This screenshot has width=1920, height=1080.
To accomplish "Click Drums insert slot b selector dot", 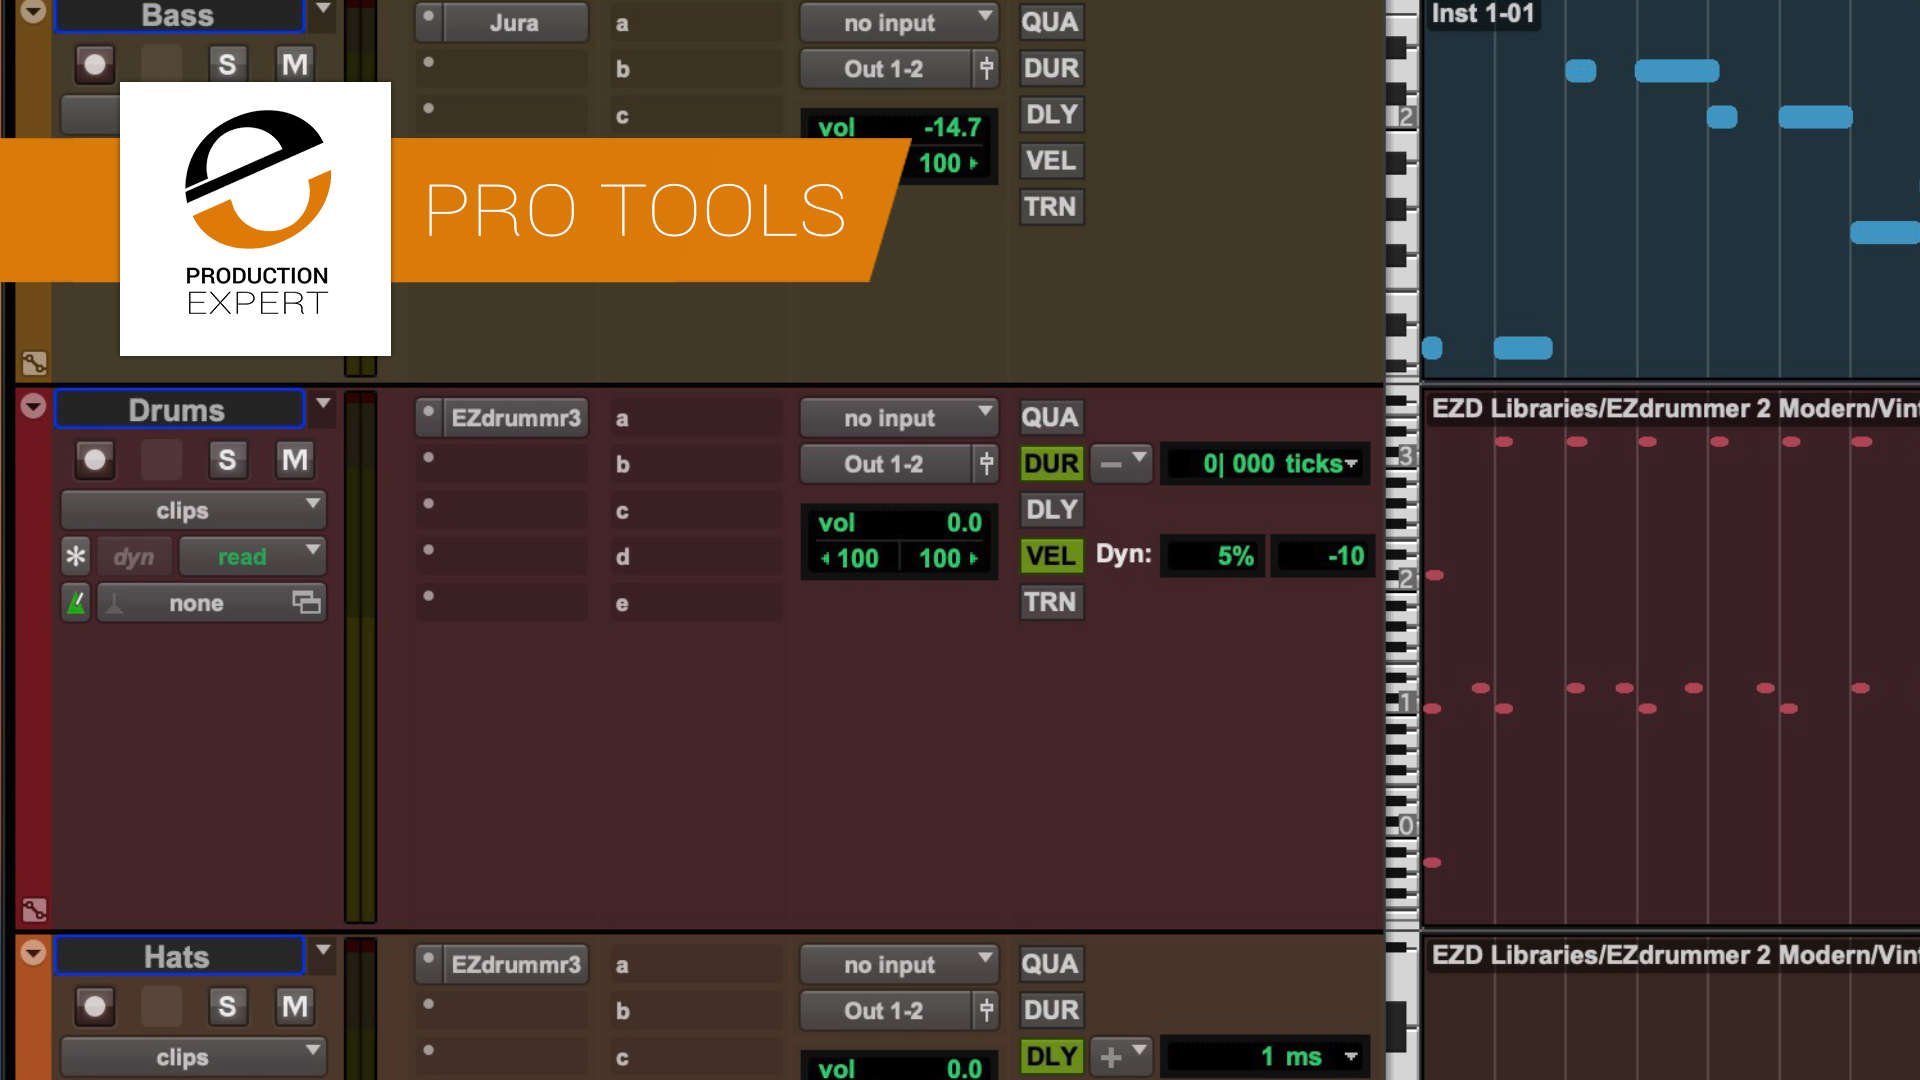I will click(x=428, y=458).
